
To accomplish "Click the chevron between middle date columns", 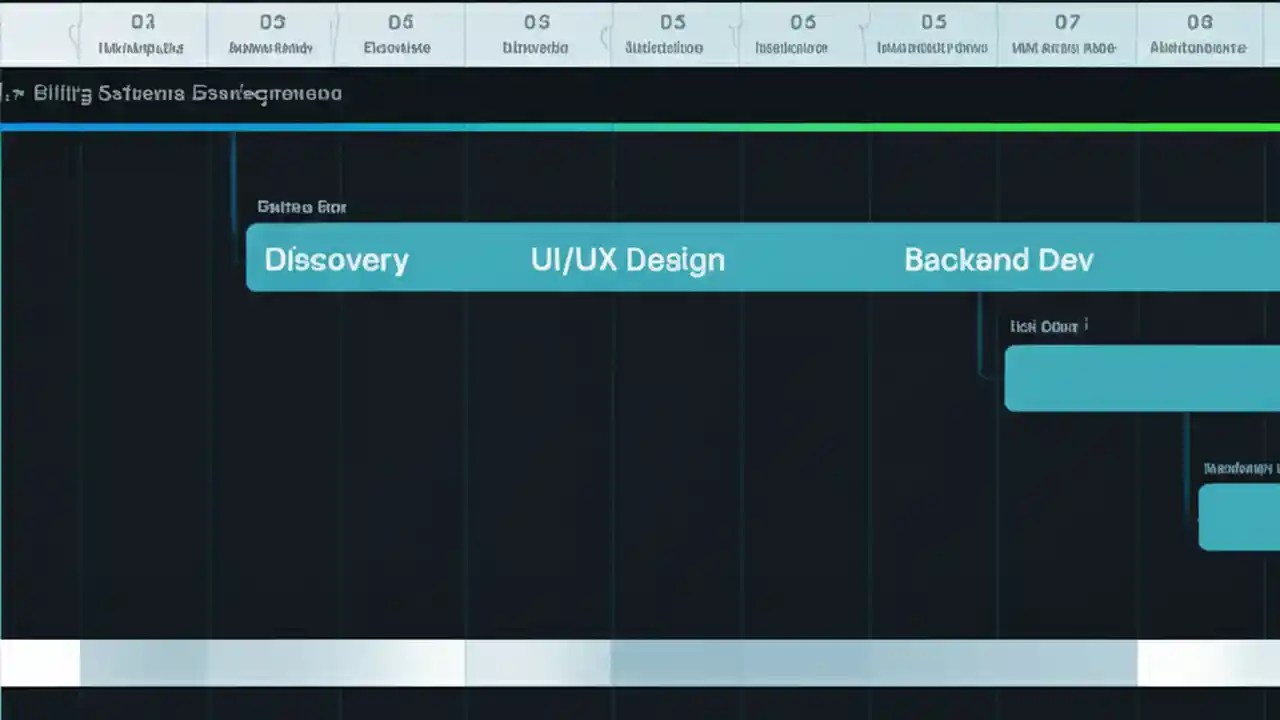I will (x=604, y=35).
